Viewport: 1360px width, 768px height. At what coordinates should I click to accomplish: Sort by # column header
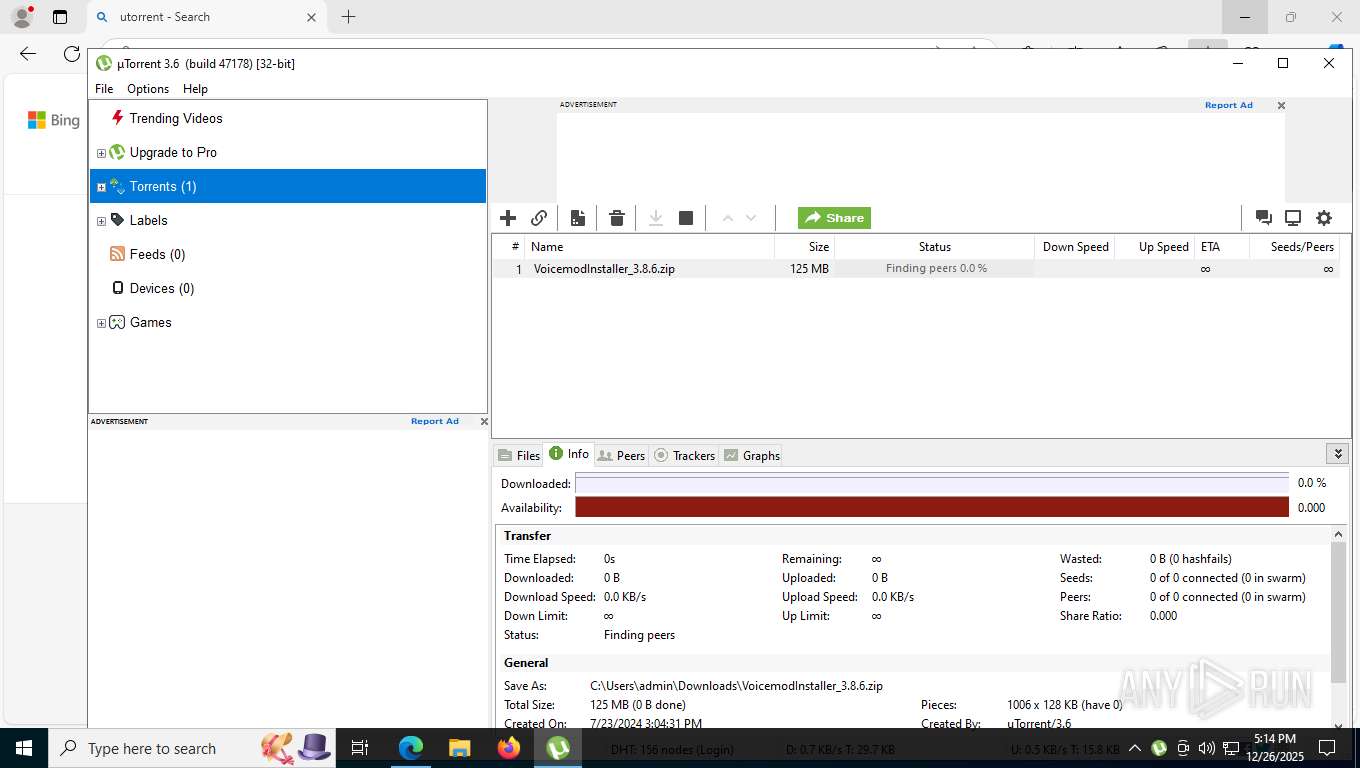(509, 247)
